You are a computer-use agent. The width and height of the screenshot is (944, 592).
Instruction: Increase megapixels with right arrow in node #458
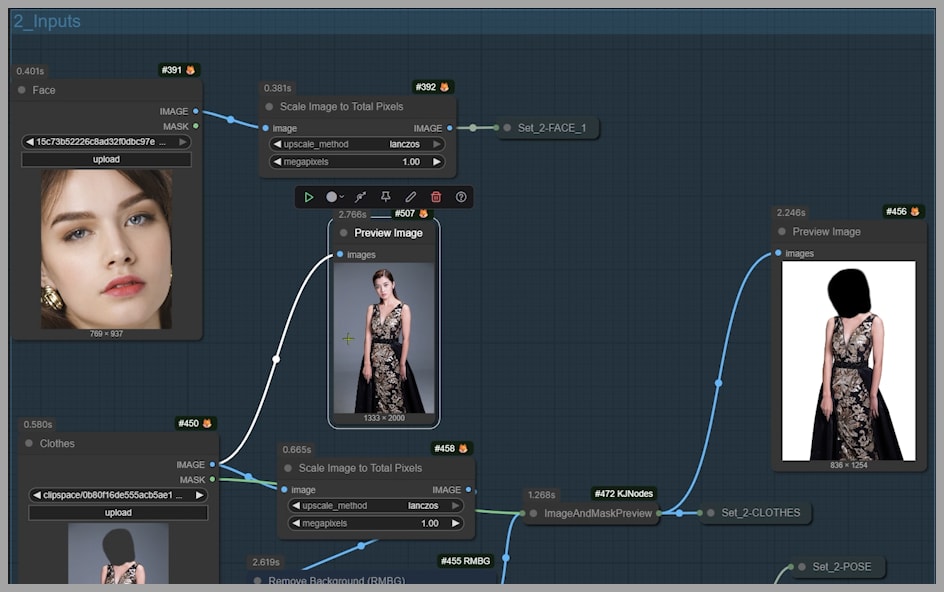pyautogui.click(x=456, y=523)
